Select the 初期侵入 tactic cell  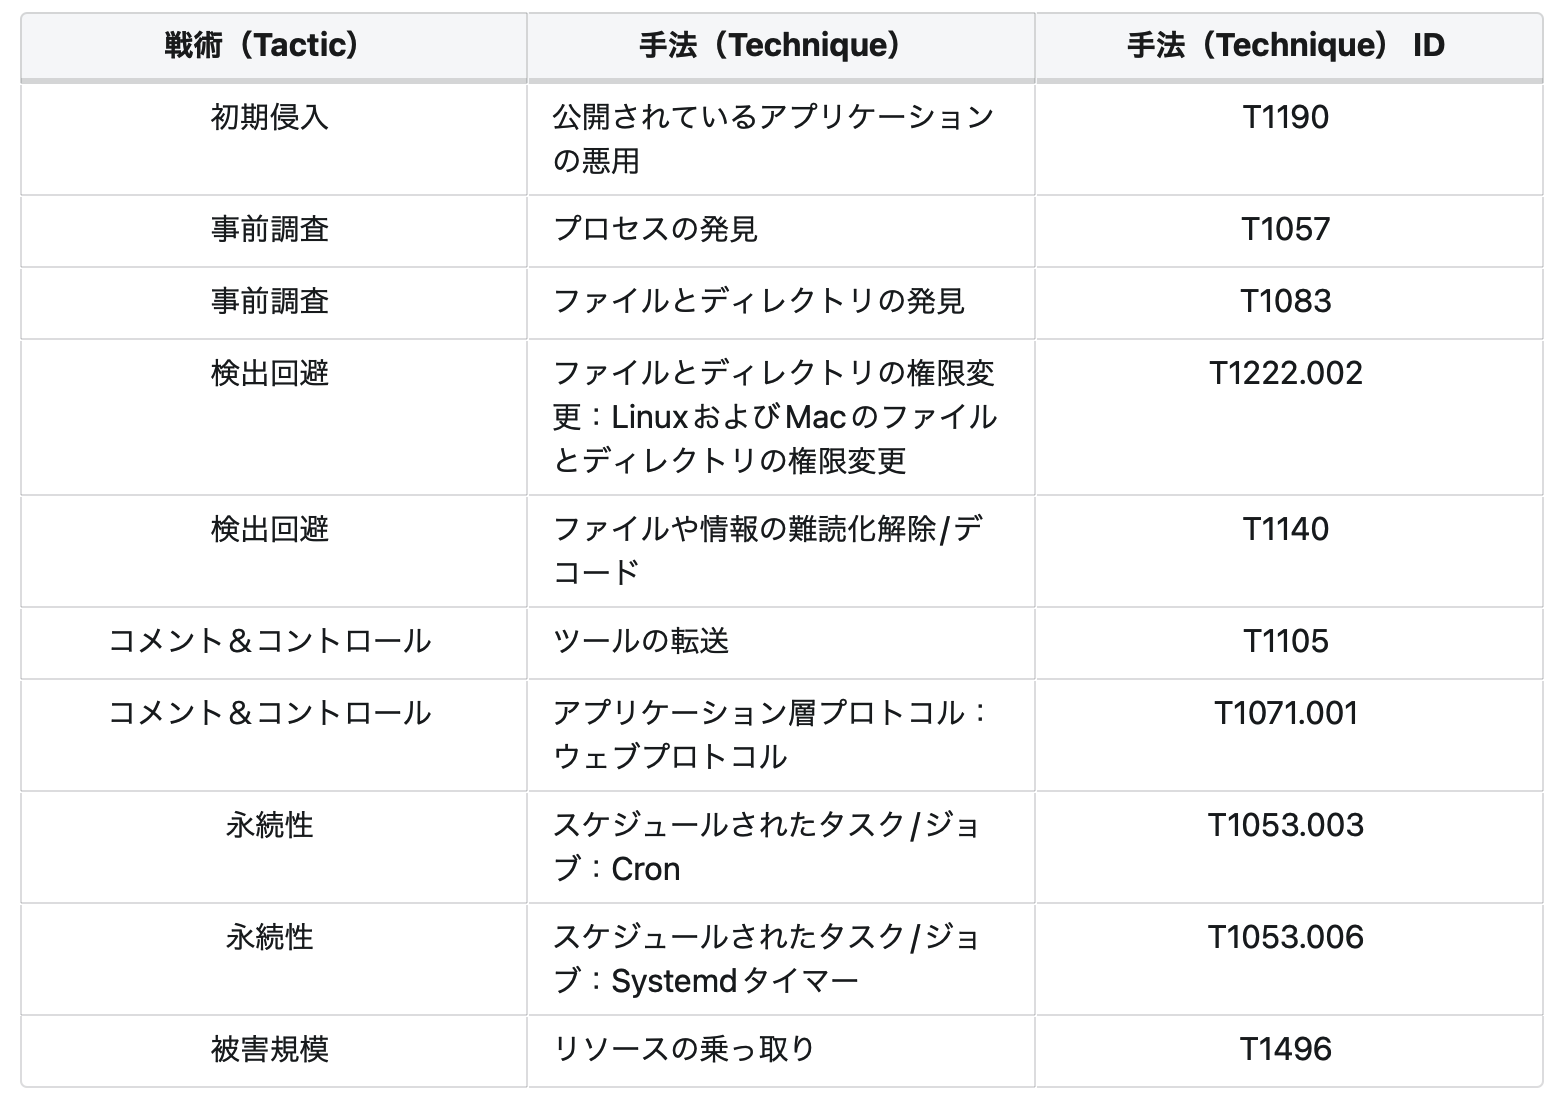click(x=270, y=118)
